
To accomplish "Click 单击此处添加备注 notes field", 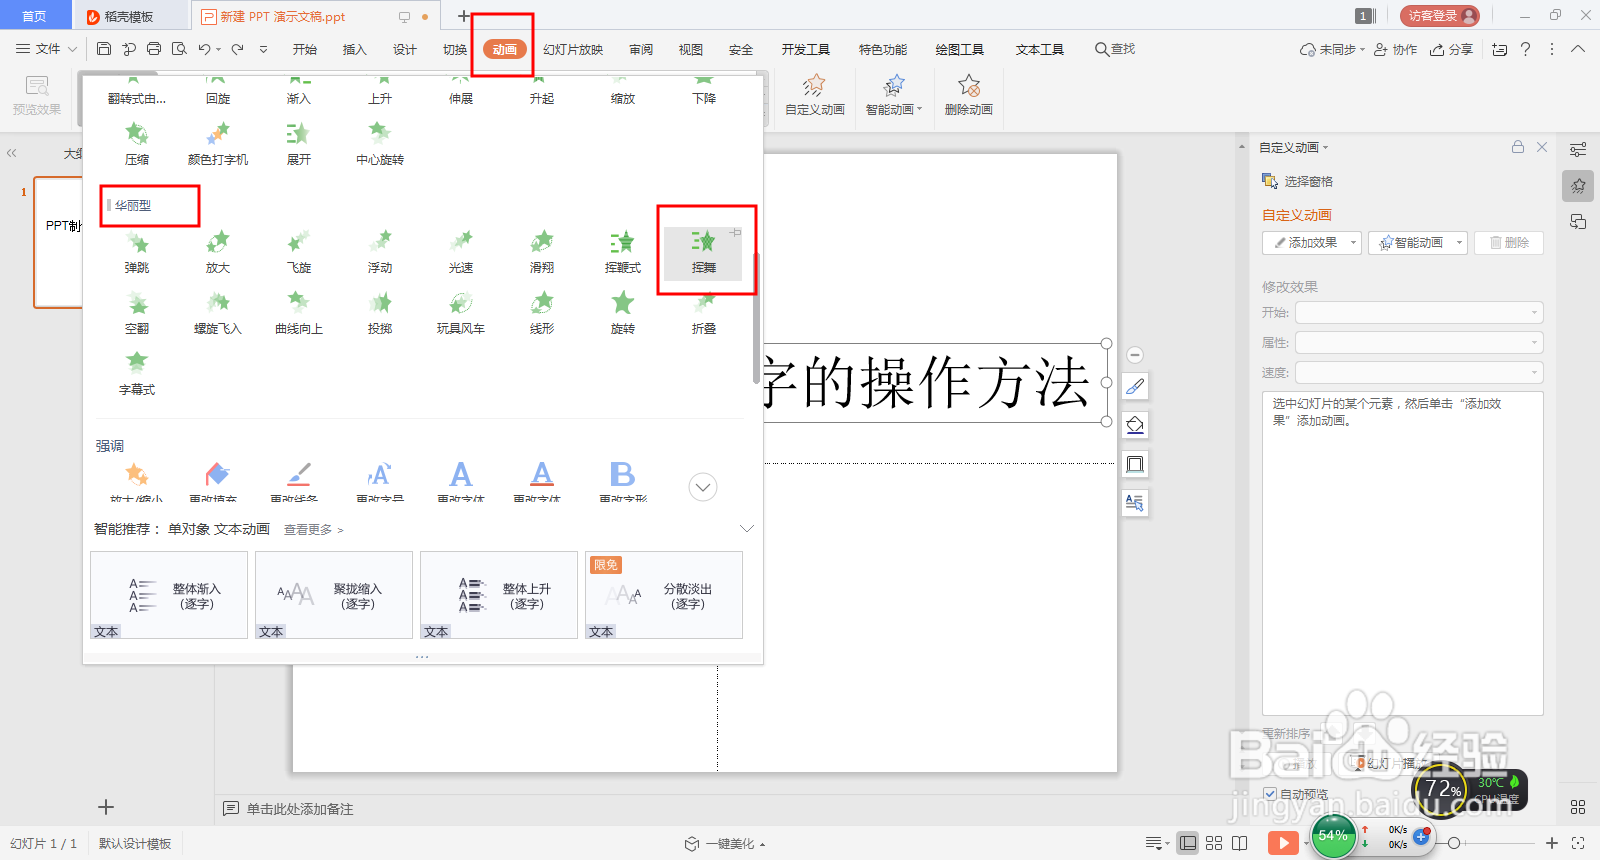I will click(x=300, y=809).
